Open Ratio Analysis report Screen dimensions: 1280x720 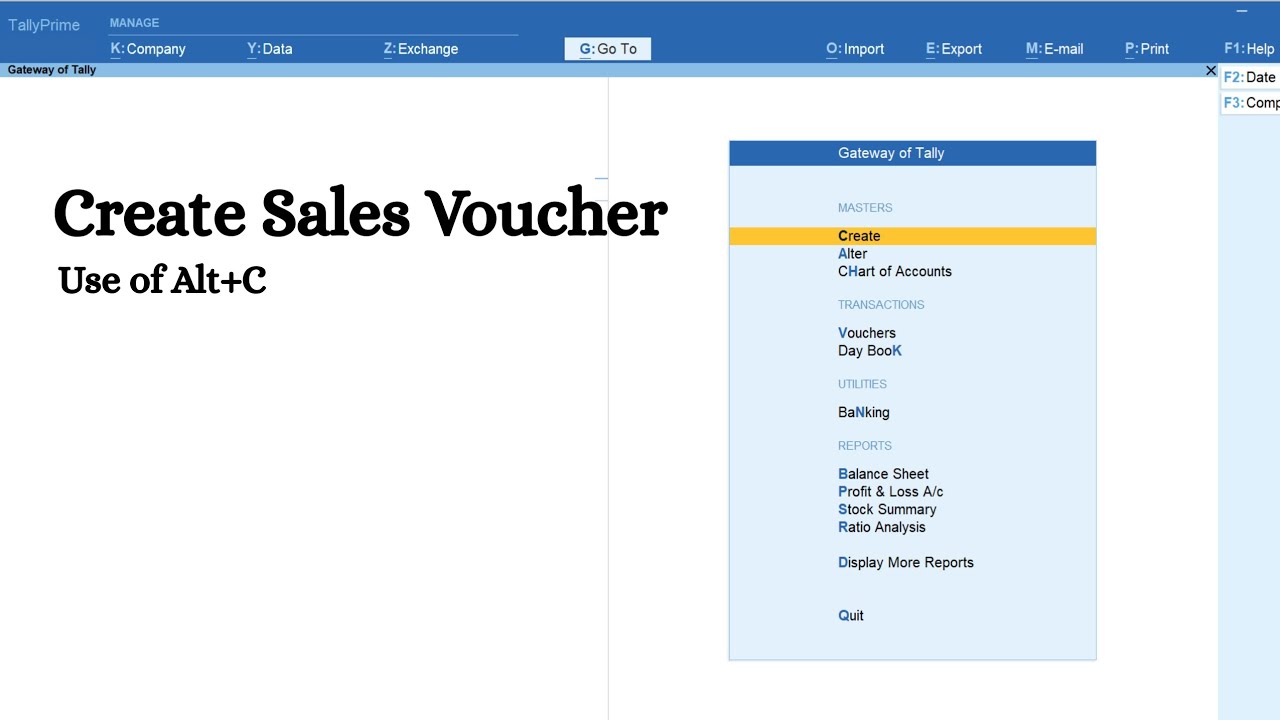tap(882, 527)
